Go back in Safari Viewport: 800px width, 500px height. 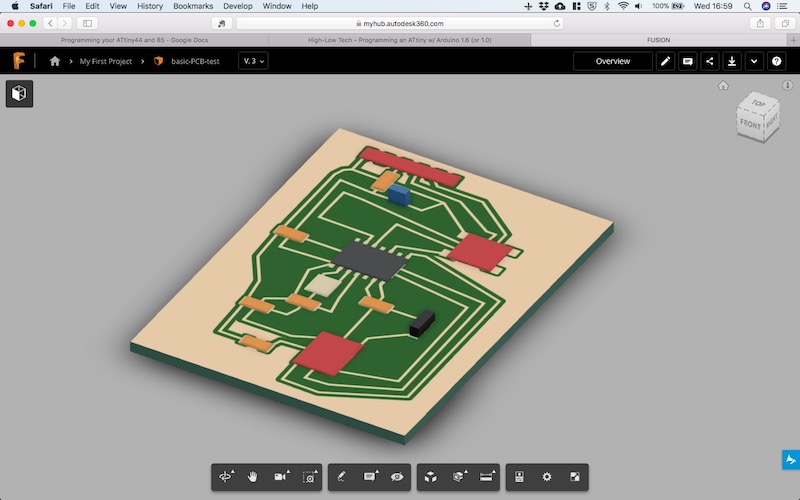point(50,23)
